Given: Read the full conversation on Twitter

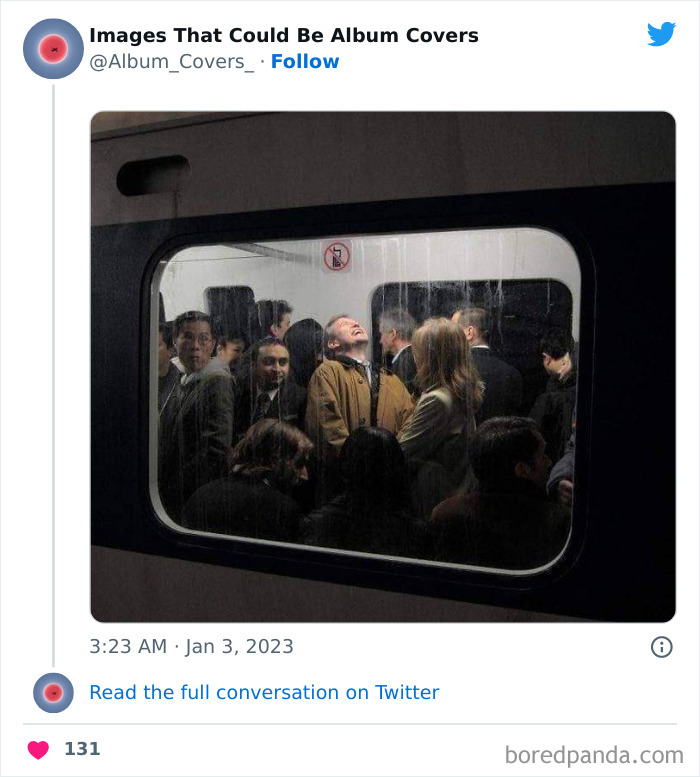Looking at the screenshot, I should (x=264, y=692).
